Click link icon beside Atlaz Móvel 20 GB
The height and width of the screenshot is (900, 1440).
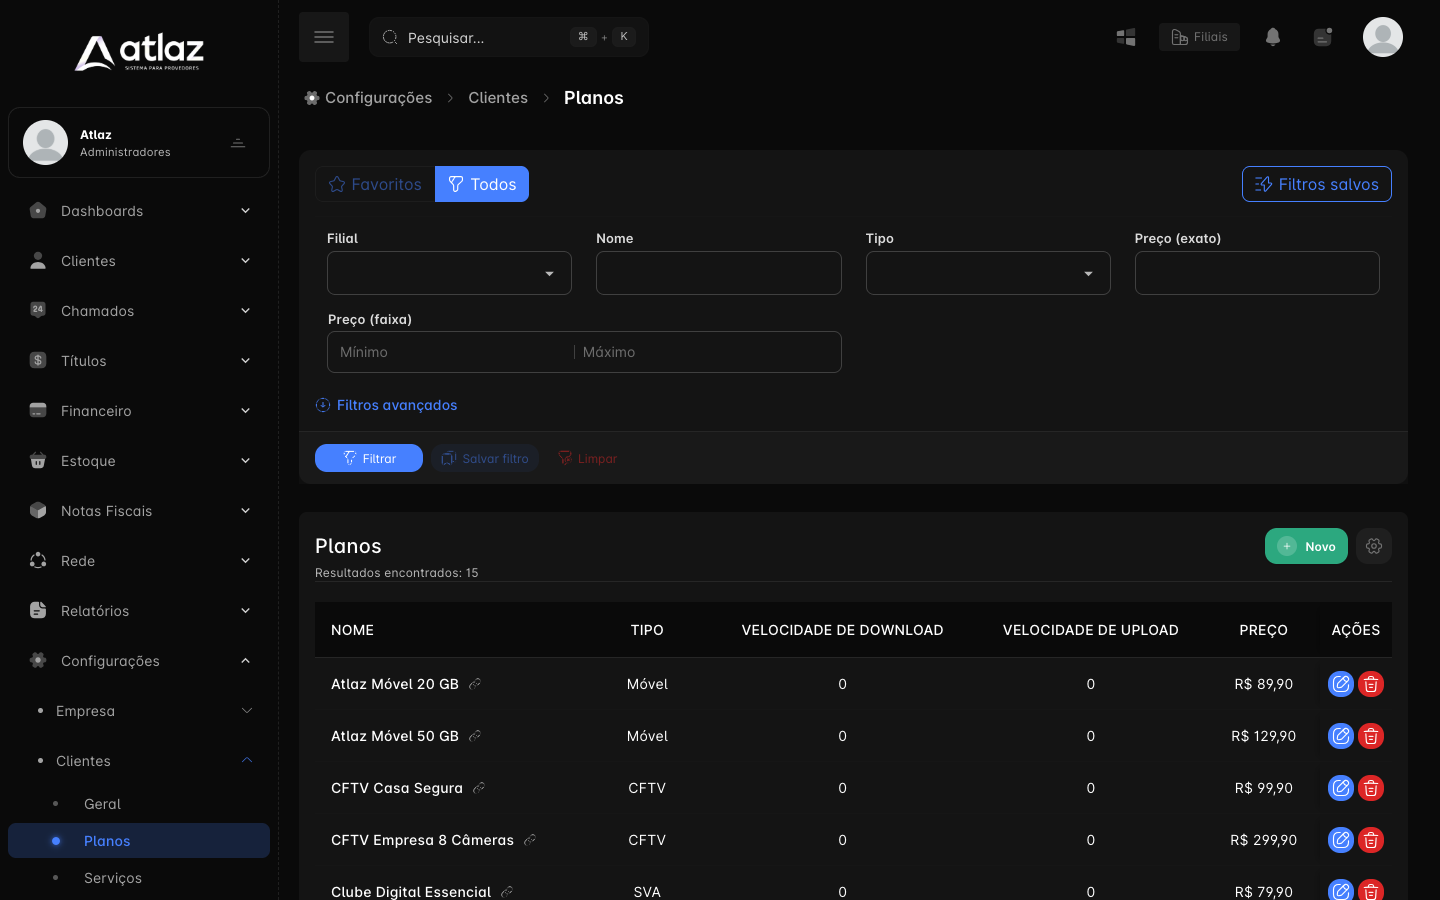[475, 684]
